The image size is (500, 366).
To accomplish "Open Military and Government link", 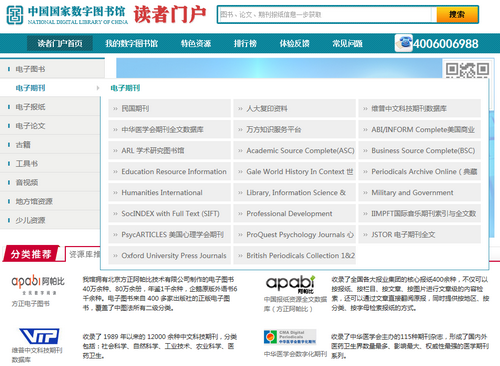I will [419, 192].
